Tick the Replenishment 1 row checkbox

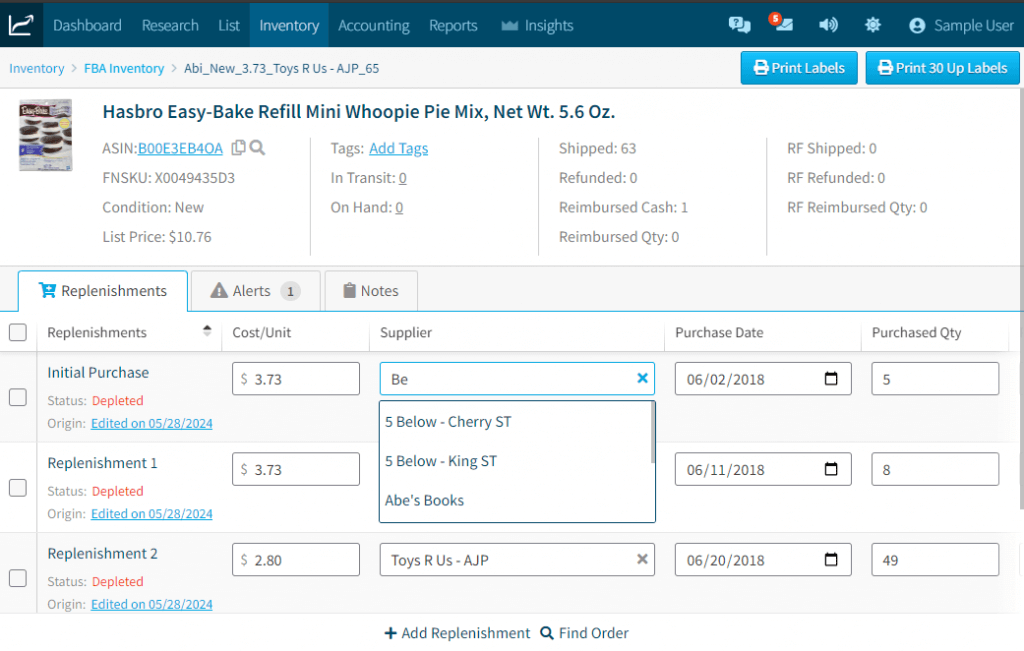[x=18, y=488]
